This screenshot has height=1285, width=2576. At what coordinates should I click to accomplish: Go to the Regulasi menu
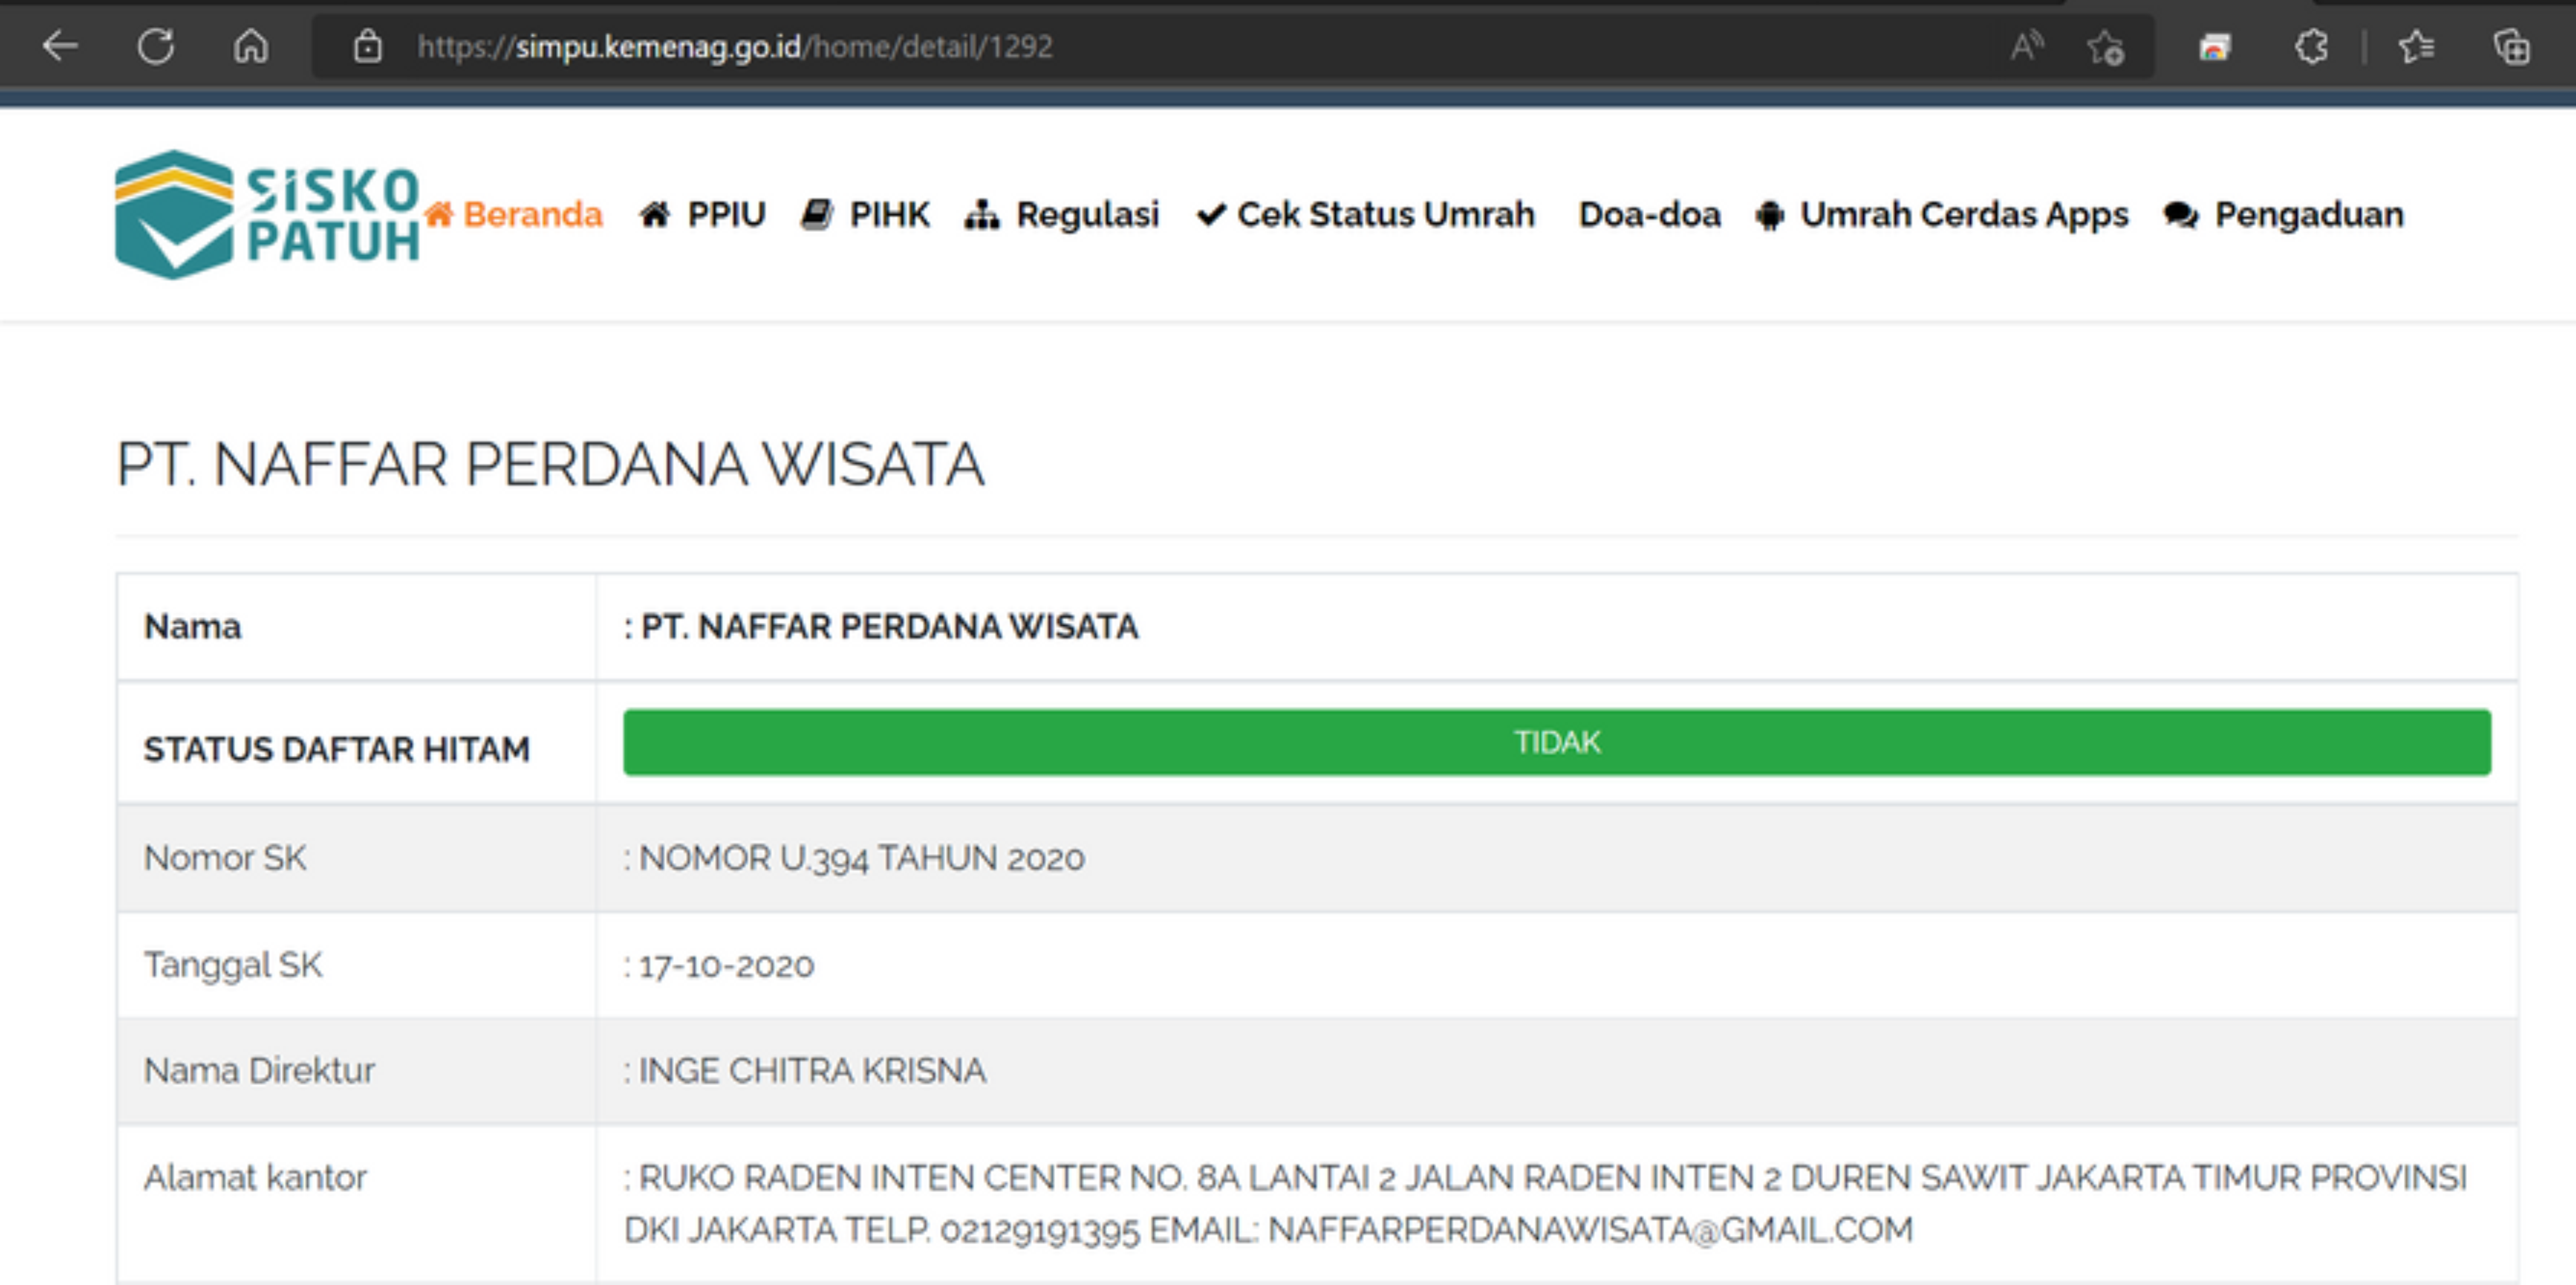click(1063, 214)
